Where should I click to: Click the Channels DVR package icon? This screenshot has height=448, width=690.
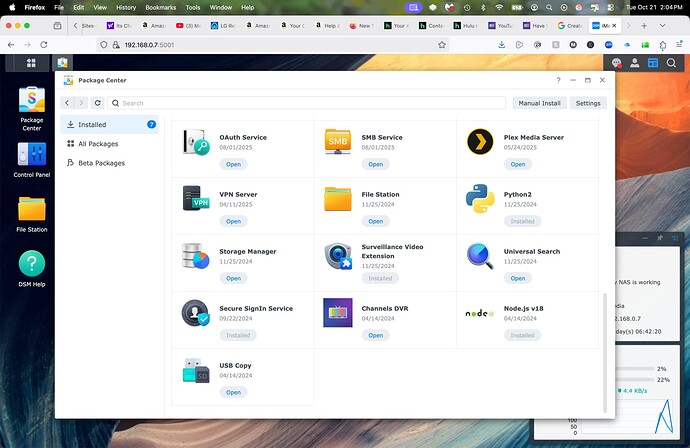338,313
